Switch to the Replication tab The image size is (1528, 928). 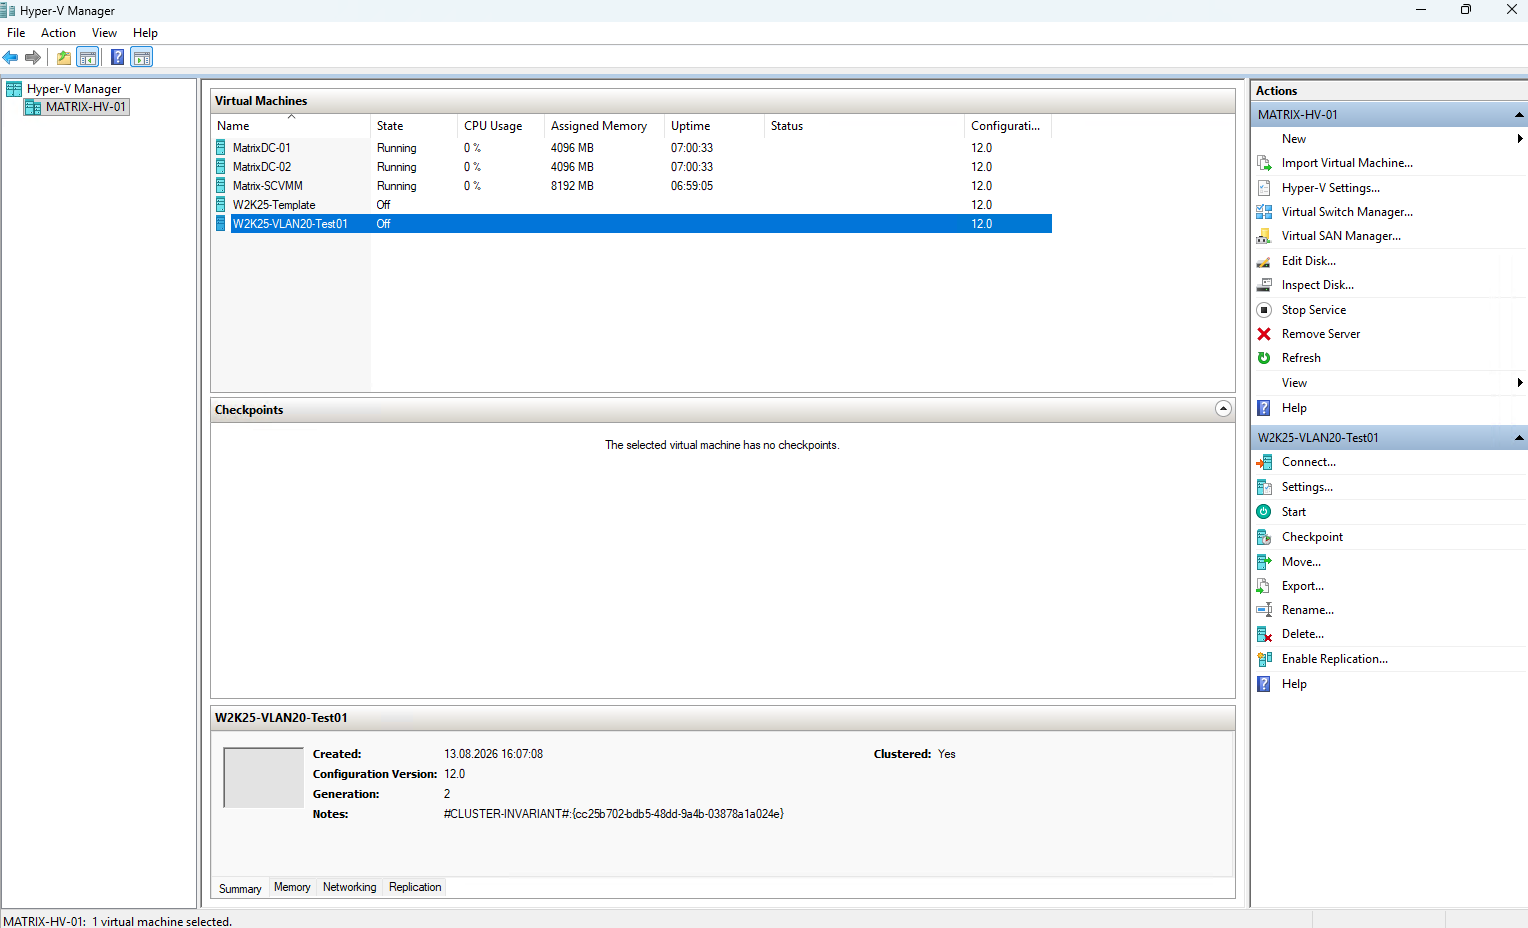coord(415,887)
